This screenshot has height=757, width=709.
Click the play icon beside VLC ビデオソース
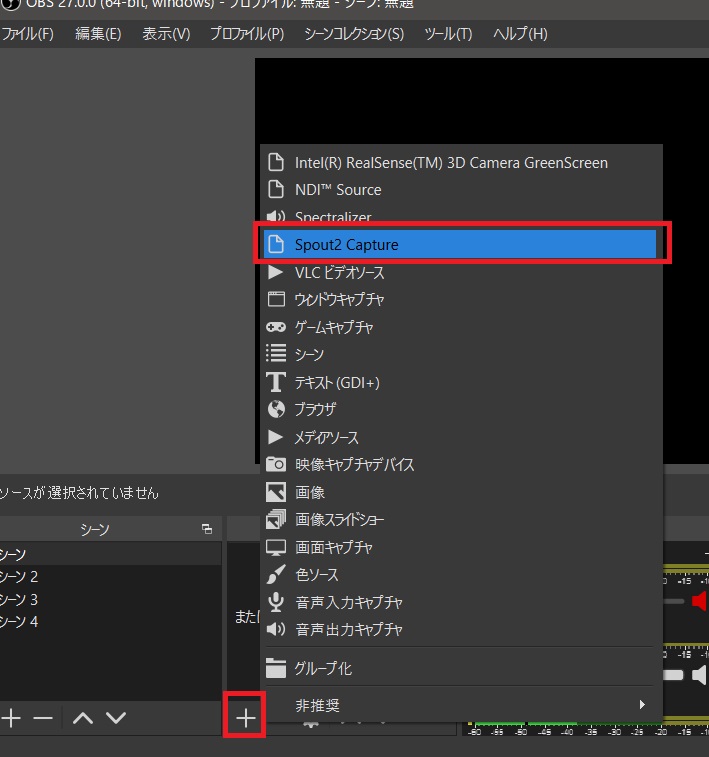pos(276,272)
